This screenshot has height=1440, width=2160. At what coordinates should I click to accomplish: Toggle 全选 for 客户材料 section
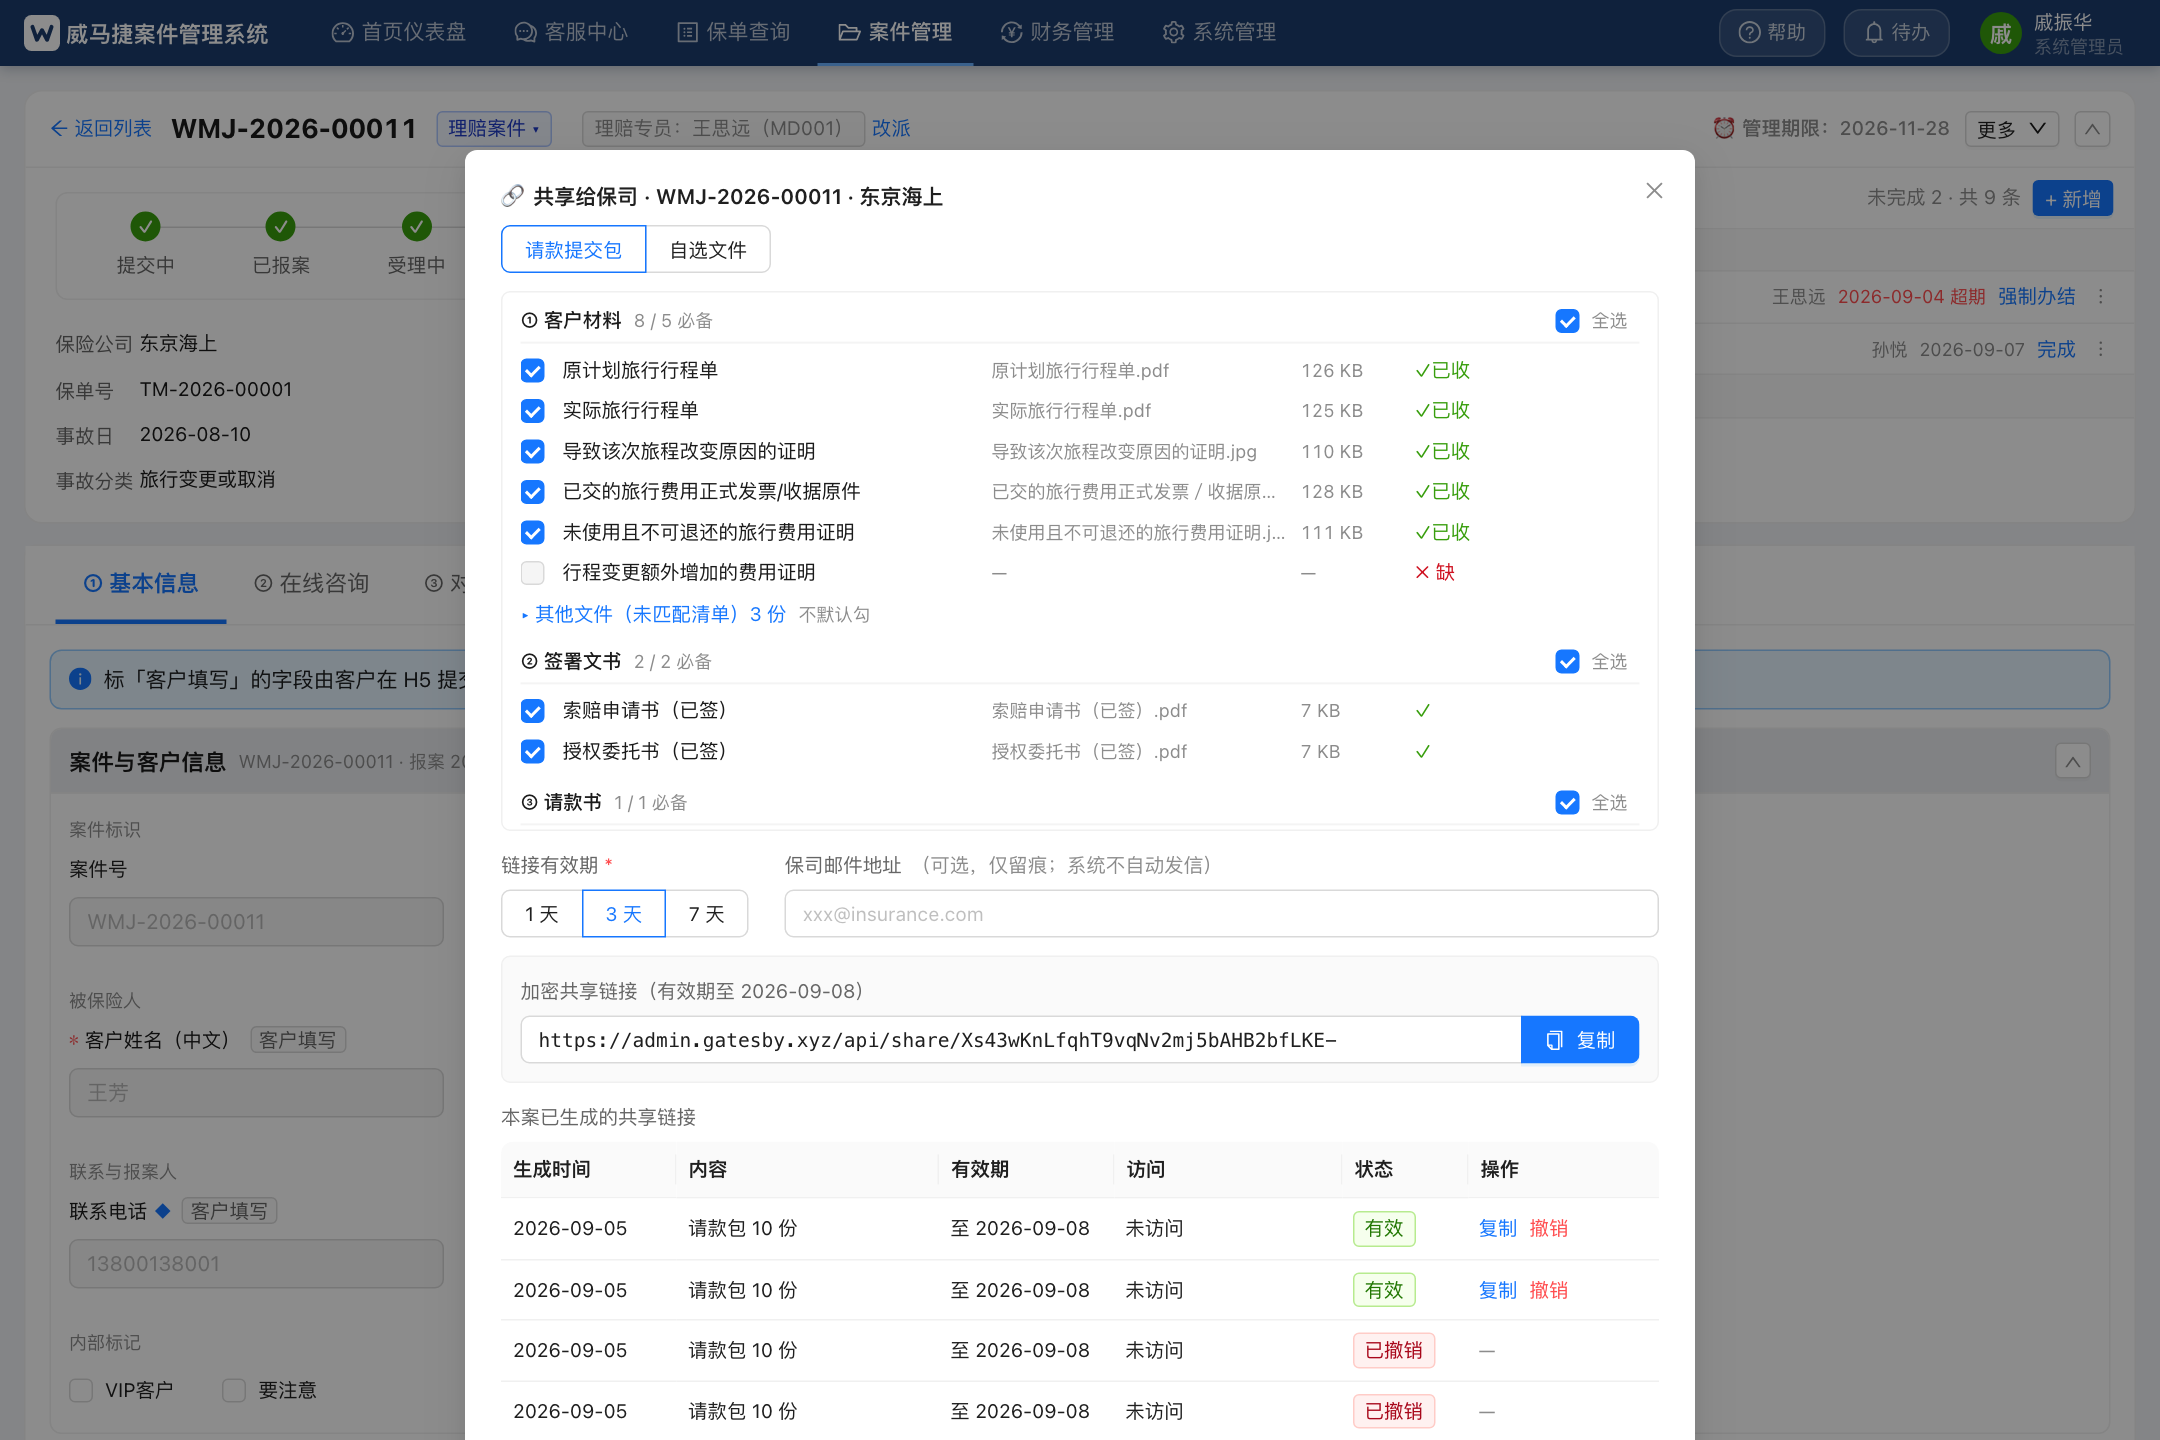(x=1568, y=321)
